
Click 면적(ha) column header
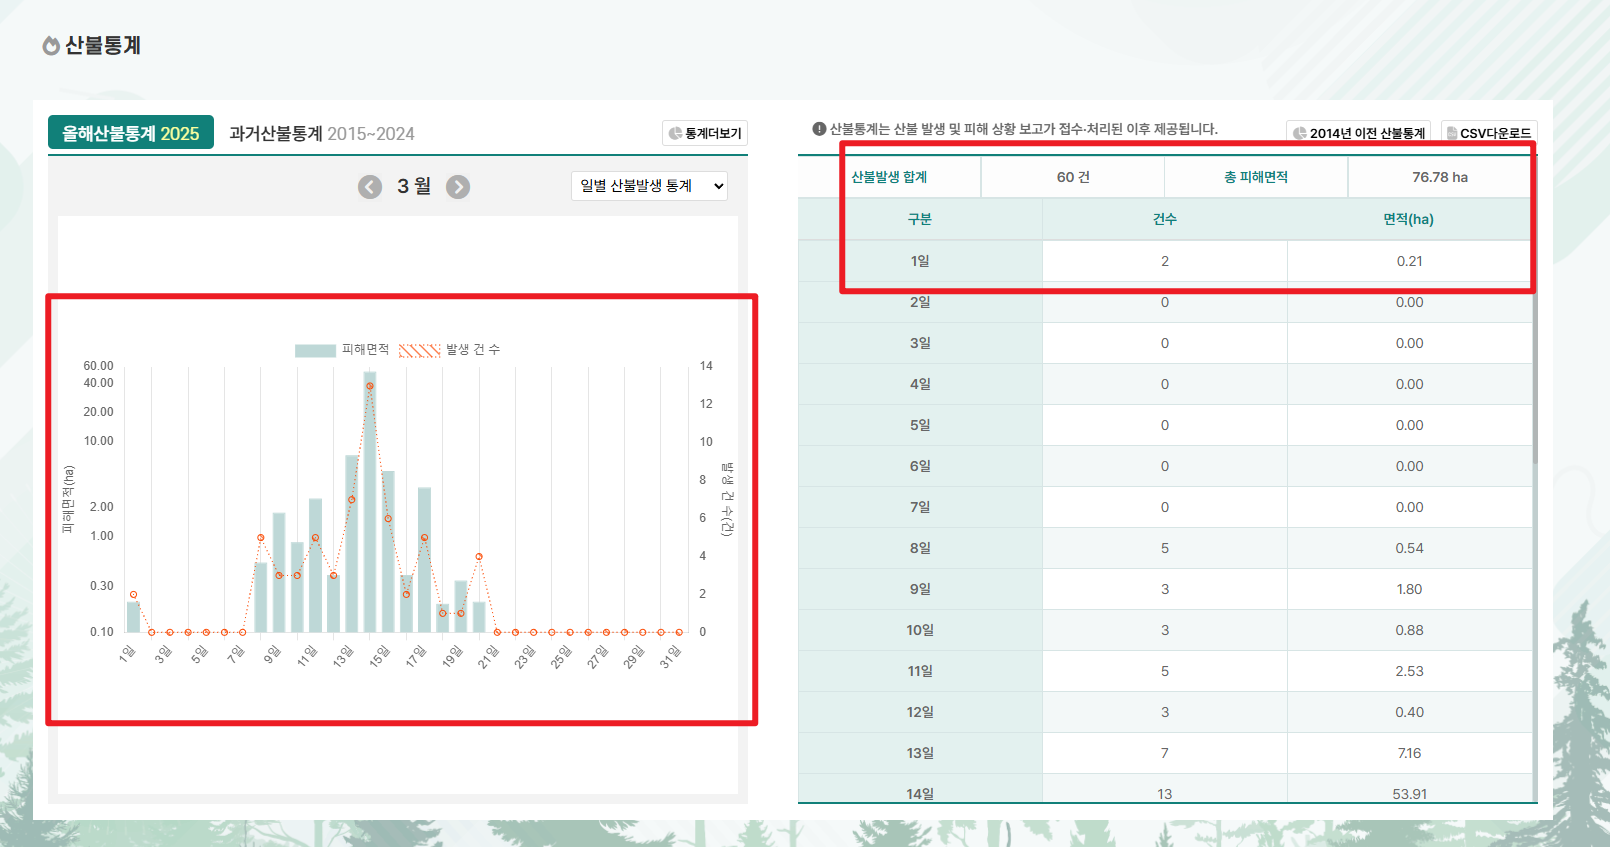click(x=1409, y=219)
